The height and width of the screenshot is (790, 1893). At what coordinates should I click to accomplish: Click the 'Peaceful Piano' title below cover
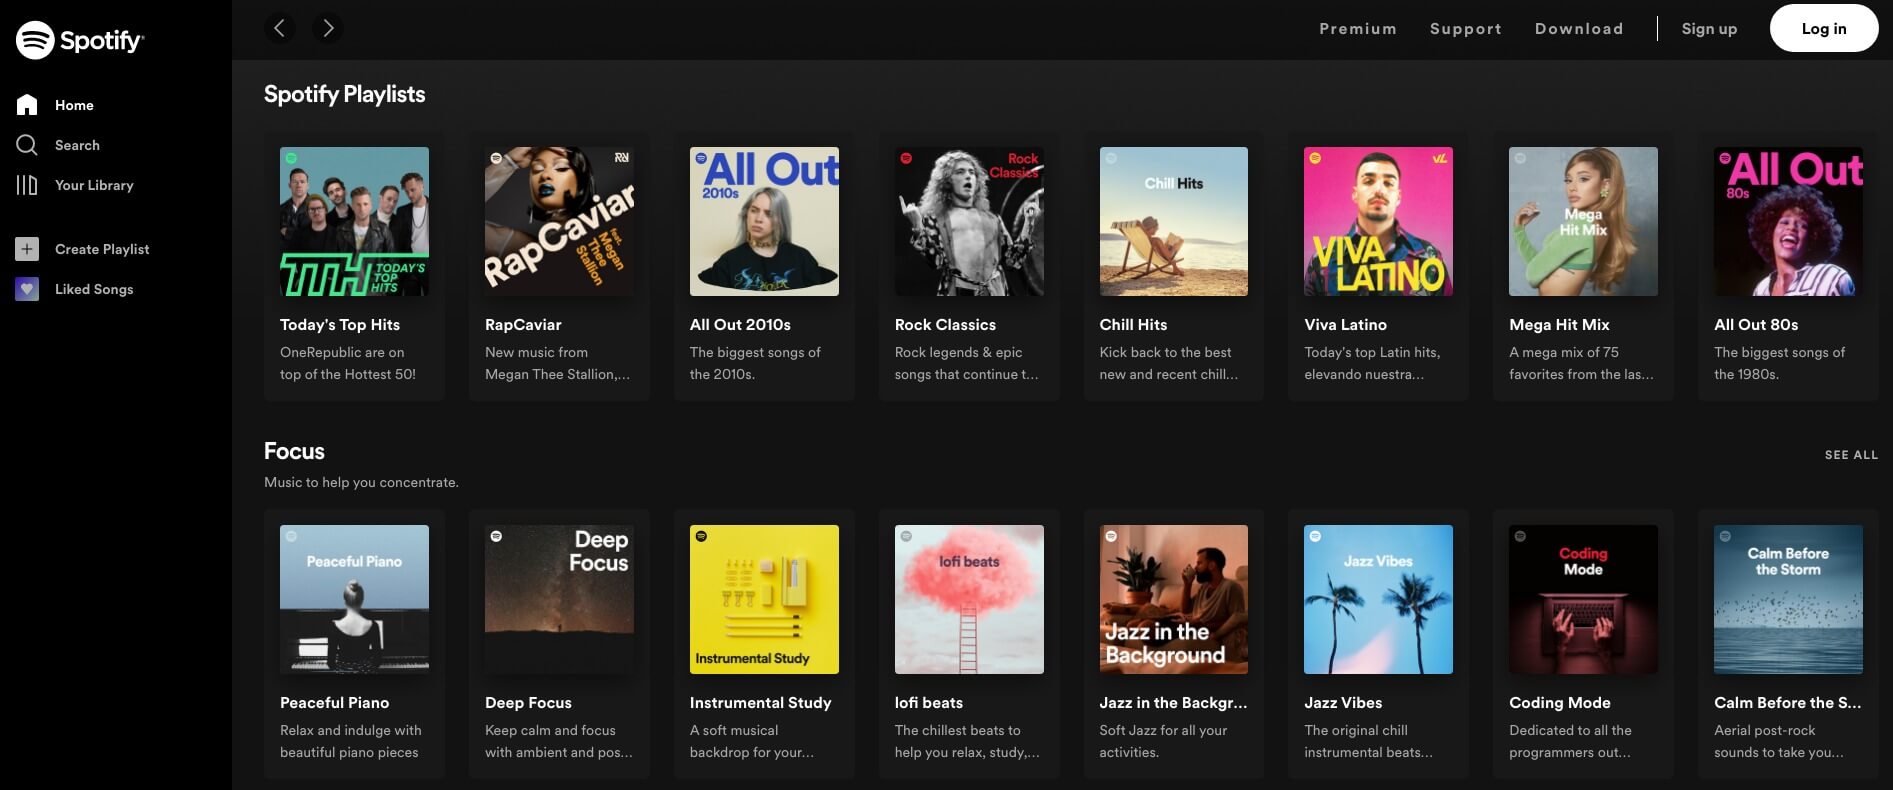(334, 703)
